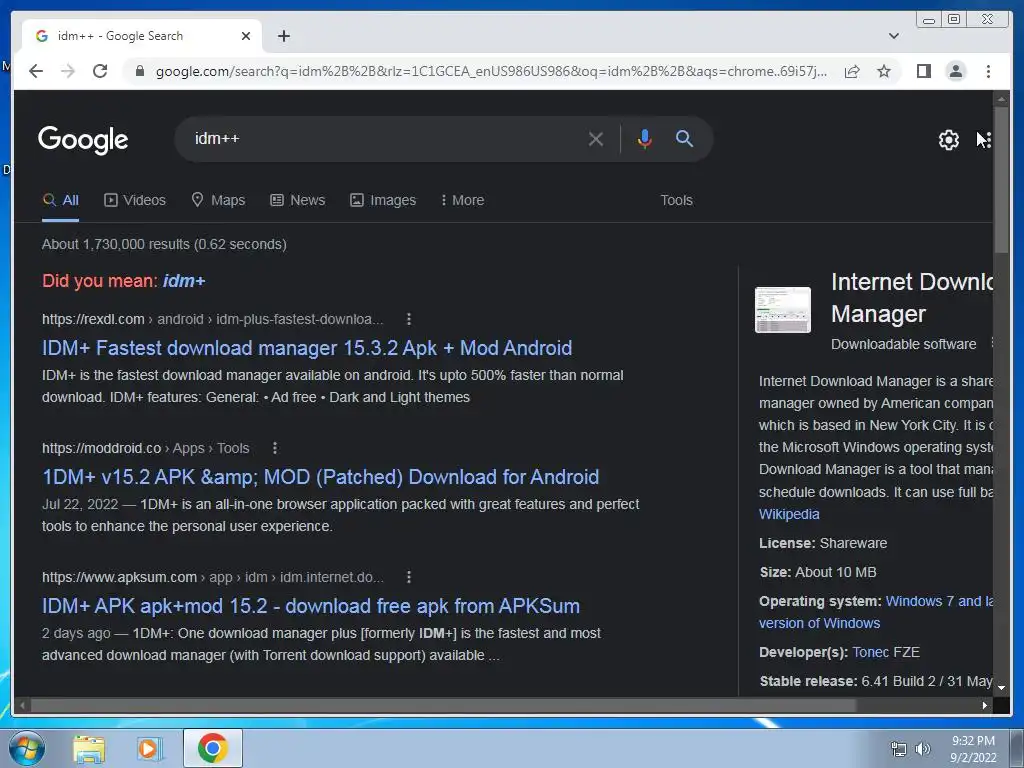Viewport: 1024px width, 768px height.
Task: Click the padlock site info icon
Action: click(x=139, y=71)
